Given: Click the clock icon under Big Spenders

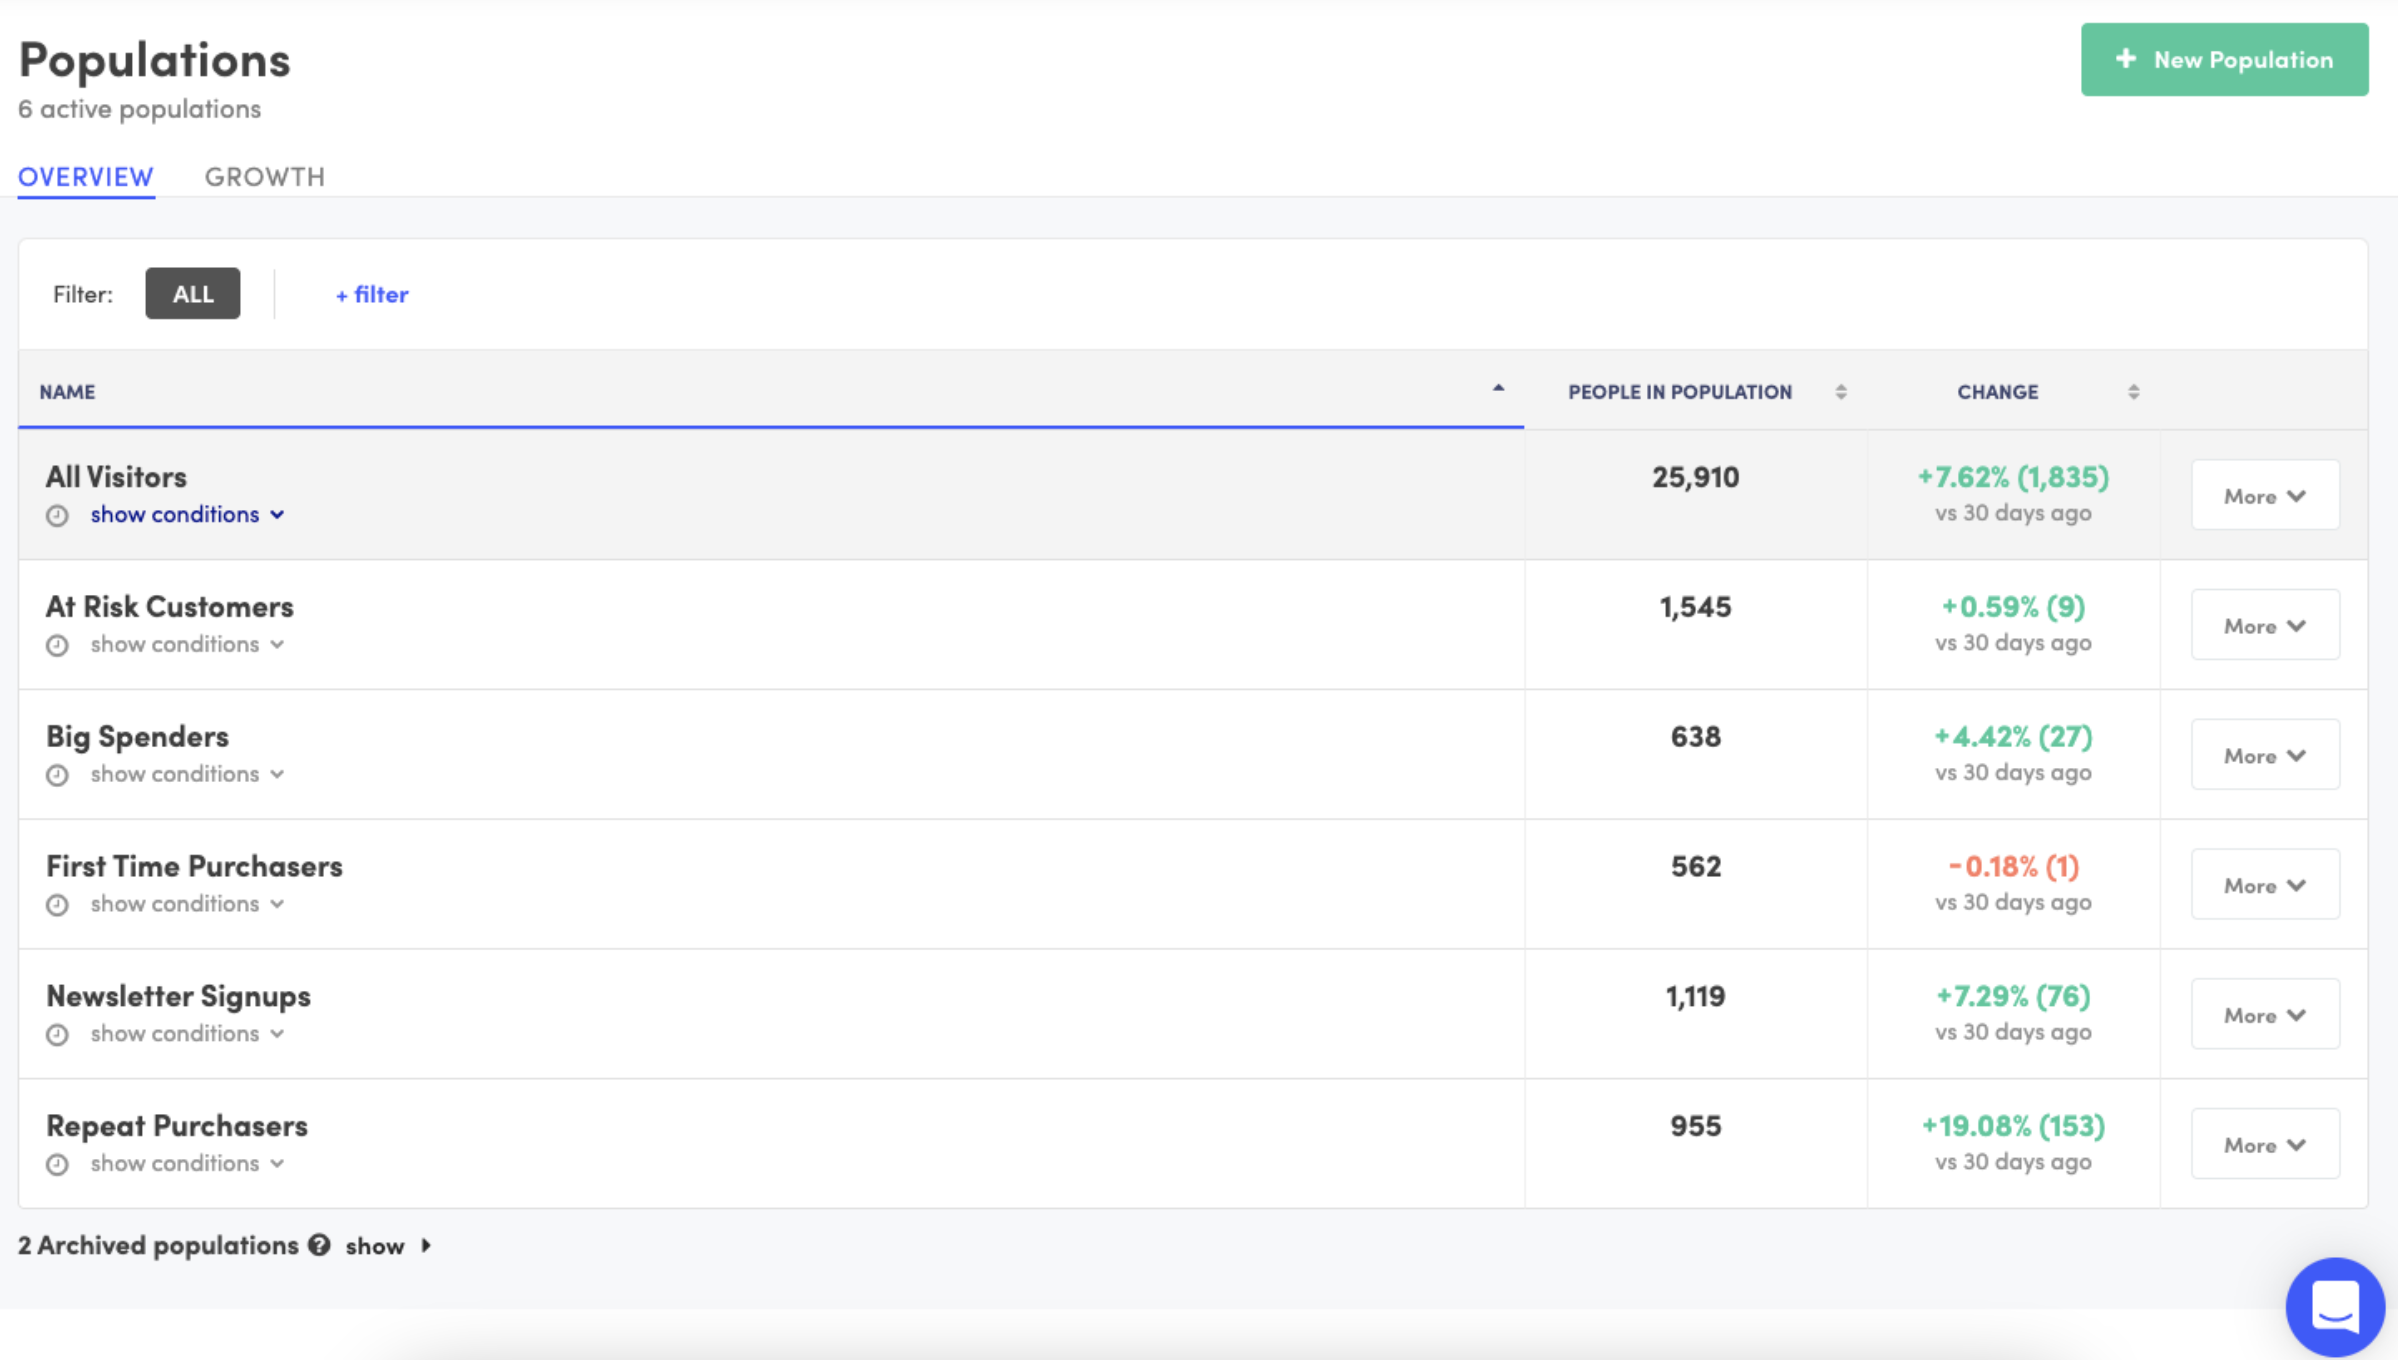Looking at the screenshot, I should click(57, 775).
